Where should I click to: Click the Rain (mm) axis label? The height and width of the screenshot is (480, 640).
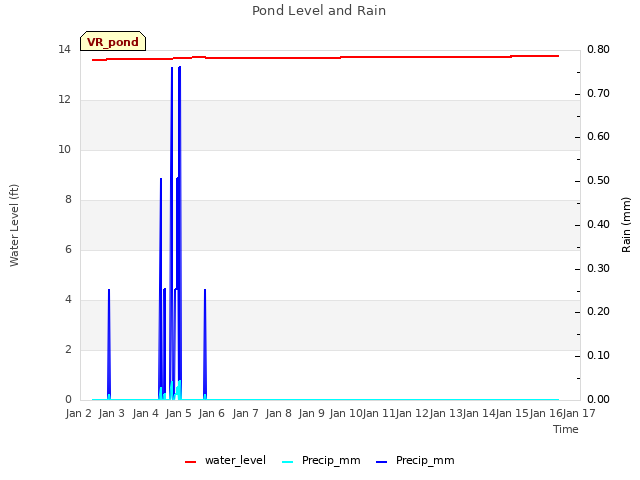[x=626, y=225]
